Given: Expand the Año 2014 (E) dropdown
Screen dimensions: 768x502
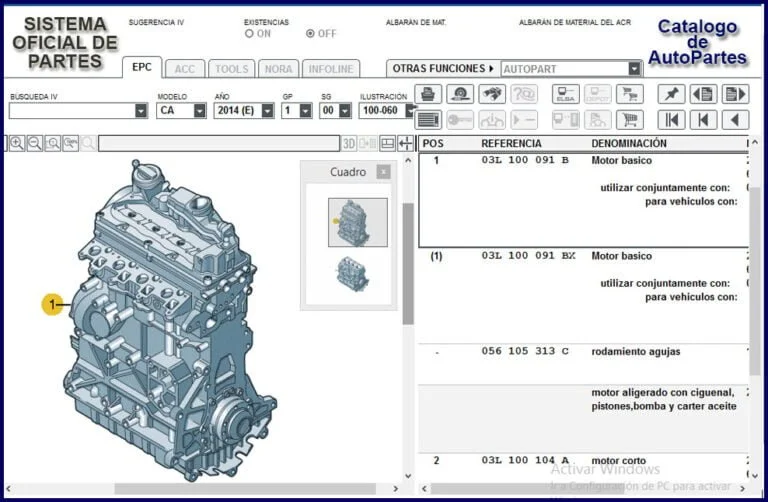Looking at the screenshot, I should tap(267, 111).
